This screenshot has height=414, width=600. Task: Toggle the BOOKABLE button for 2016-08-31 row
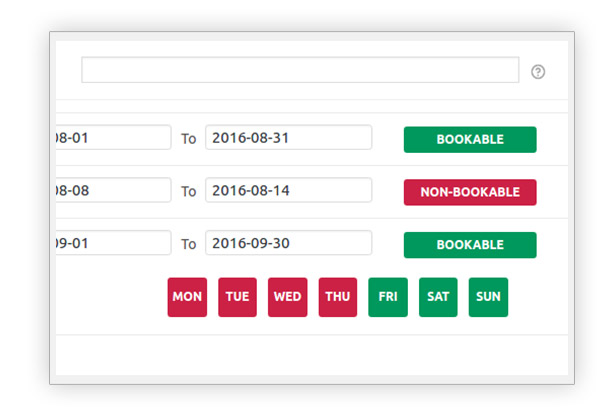[470, 139]
